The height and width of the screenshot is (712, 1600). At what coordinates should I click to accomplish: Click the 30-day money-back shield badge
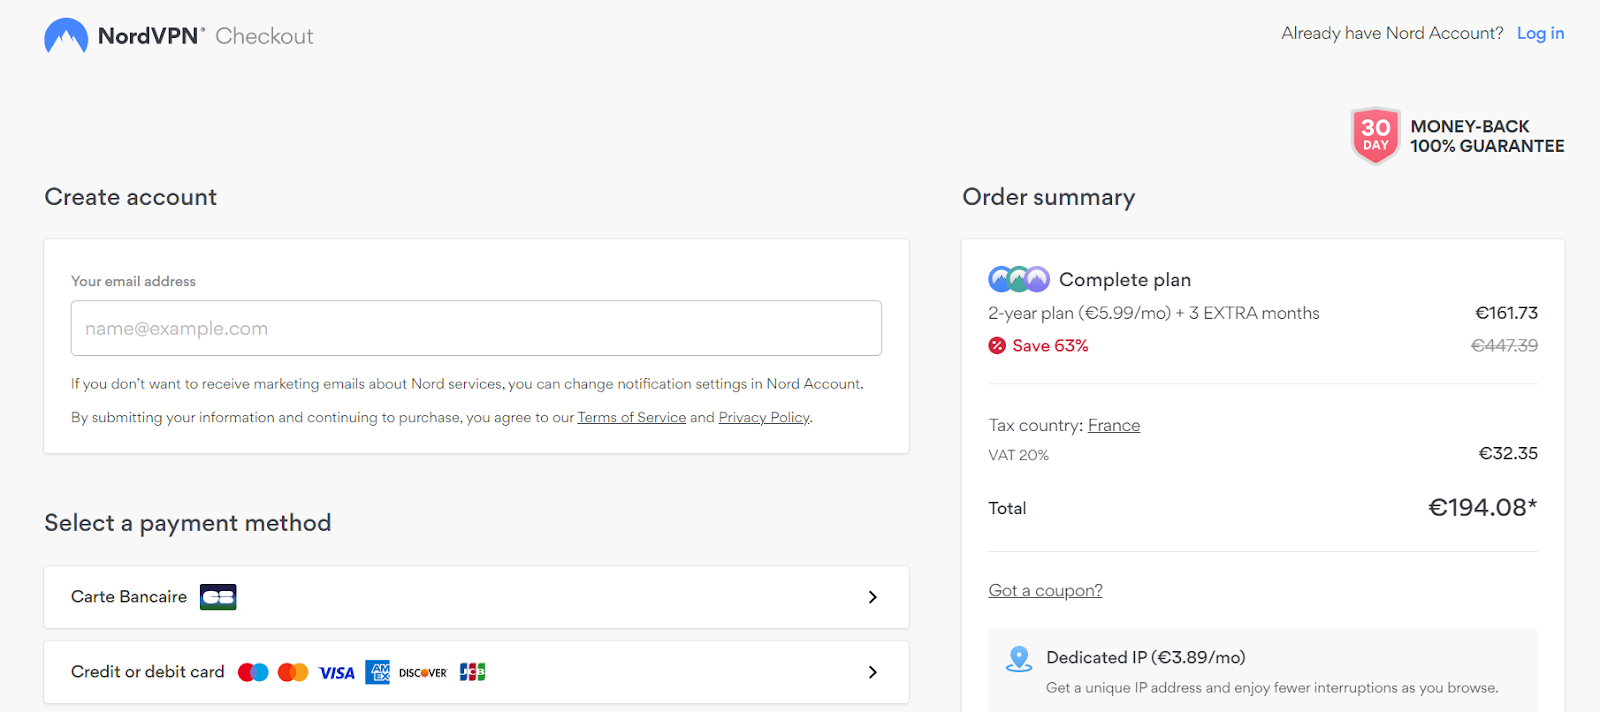click(x=1375, y=136)
